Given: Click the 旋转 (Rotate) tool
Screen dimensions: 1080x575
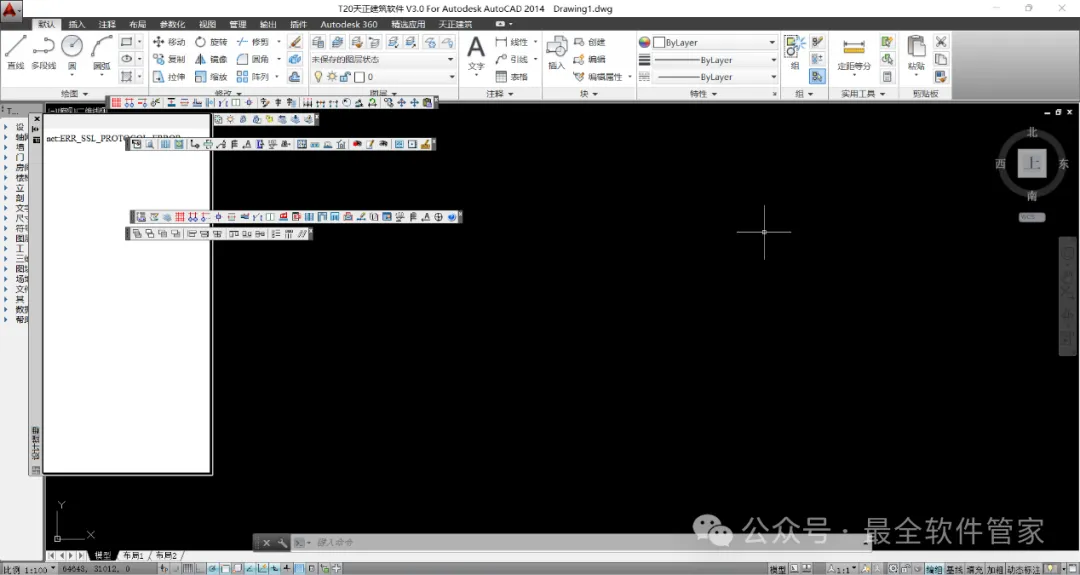Looking at the screenshot, I should click(x=211, y=42).
